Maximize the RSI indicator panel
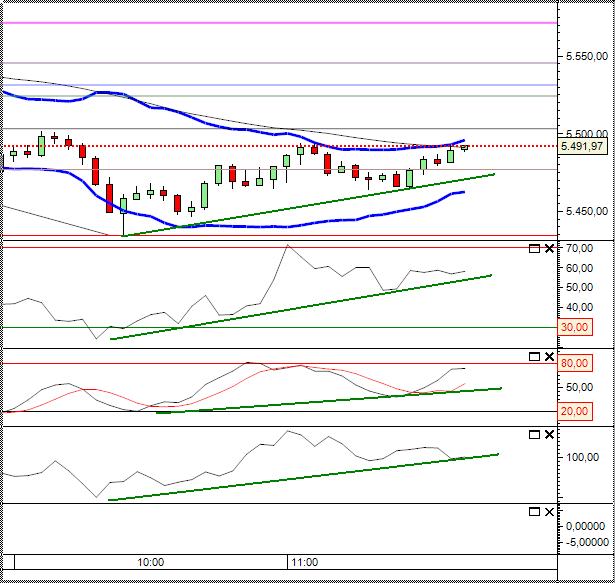The image size is (615, 583). pos(534,248)
